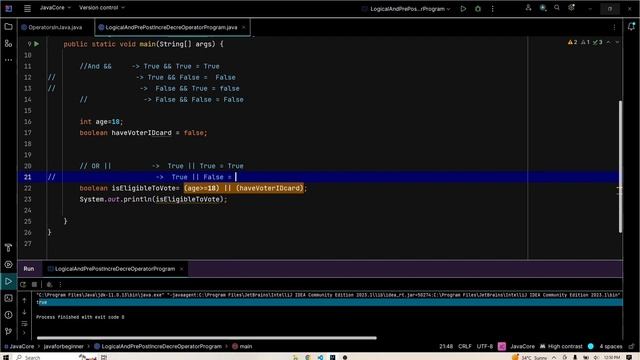640x360 pixels.
Task: Toggle soft-wrap in the console
Action: 24,323
